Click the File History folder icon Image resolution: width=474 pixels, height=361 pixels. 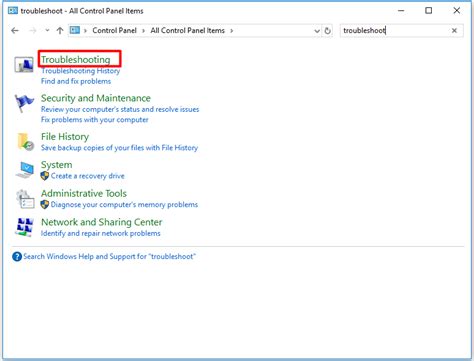(25, 142)
